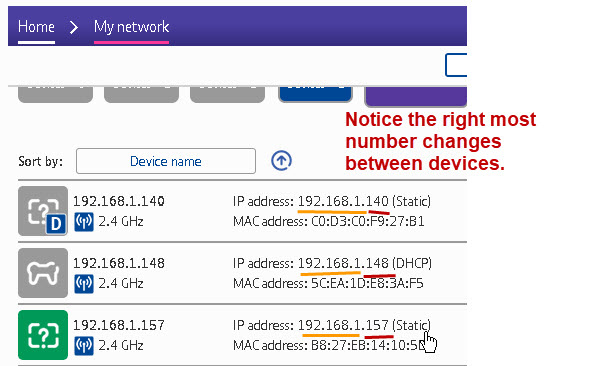Click the white outlined box at top right
613x366 pixels.
click(456, 65)
